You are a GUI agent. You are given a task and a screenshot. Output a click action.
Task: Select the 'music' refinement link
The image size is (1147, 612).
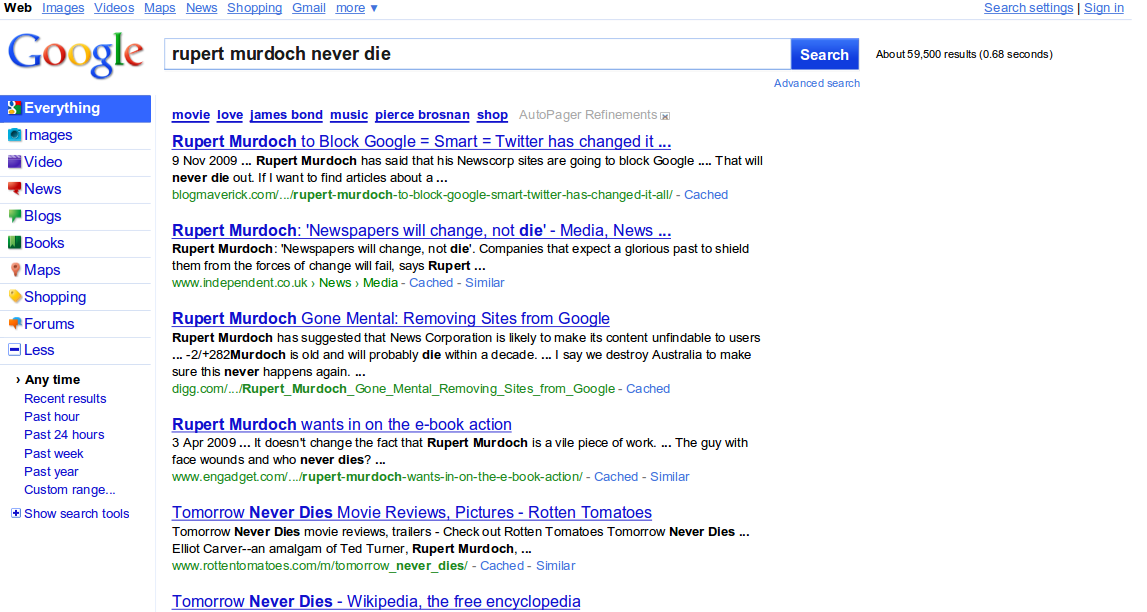349,115
